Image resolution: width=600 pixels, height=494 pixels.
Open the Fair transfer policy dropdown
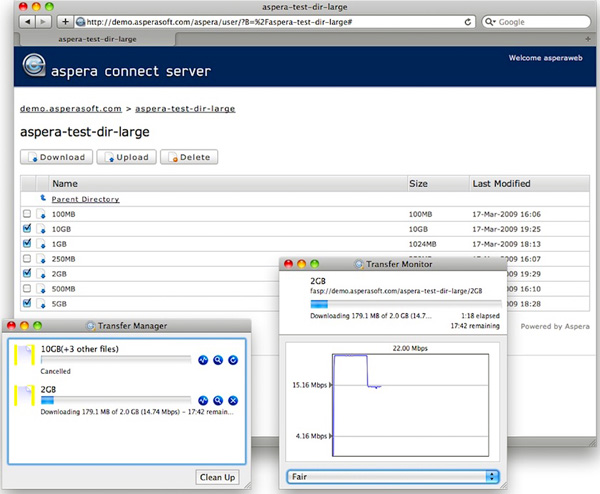click(392, 476)
